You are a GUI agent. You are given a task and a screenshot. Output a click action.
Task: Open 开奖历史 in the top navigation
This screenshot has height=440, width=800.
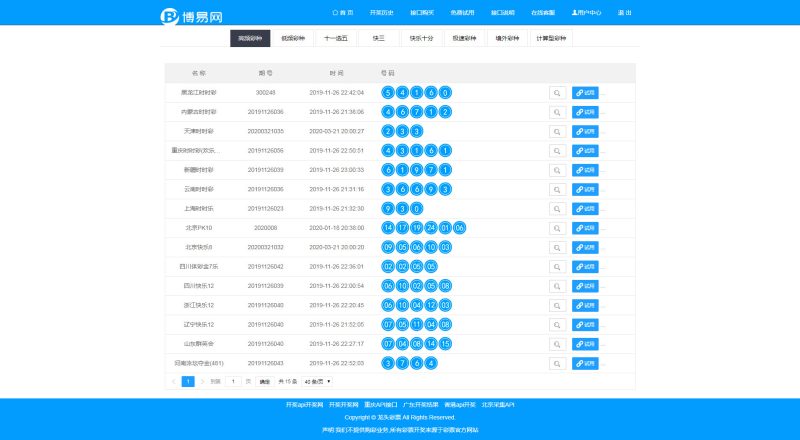click(x=382, y=13)
